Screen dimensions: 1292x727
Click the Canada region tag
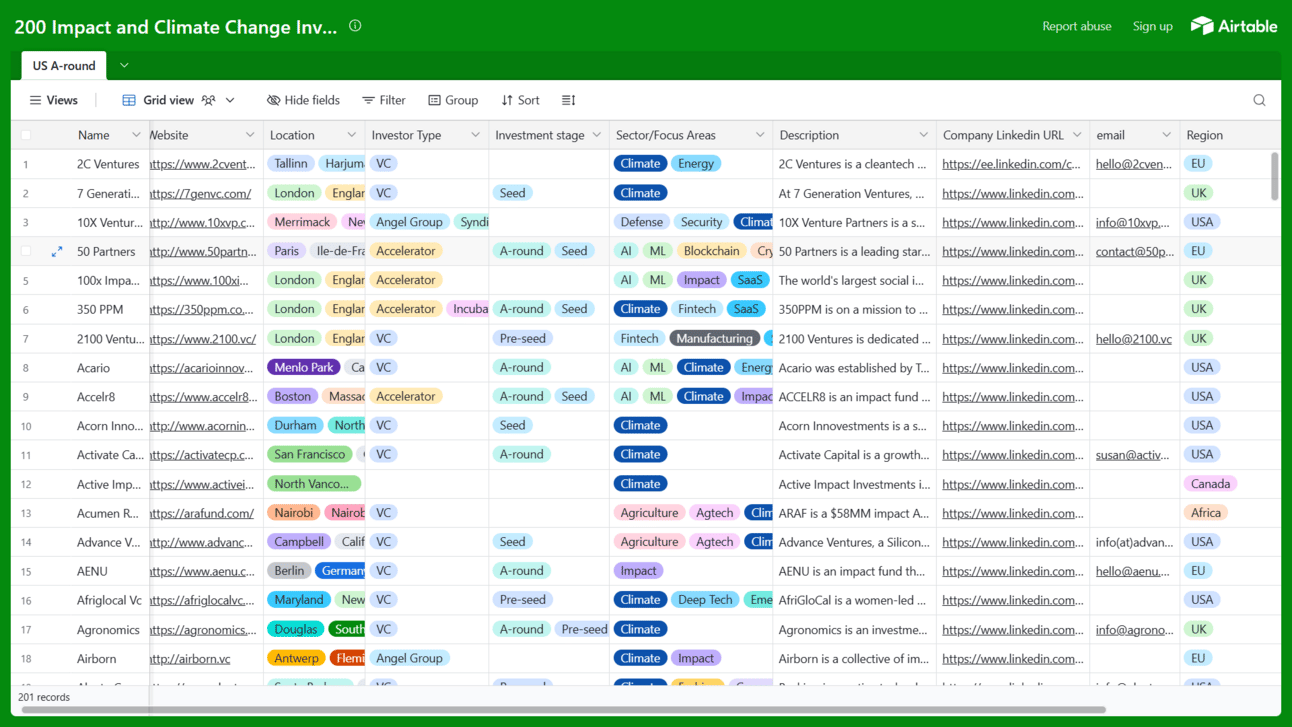[x=1210, y=484]
